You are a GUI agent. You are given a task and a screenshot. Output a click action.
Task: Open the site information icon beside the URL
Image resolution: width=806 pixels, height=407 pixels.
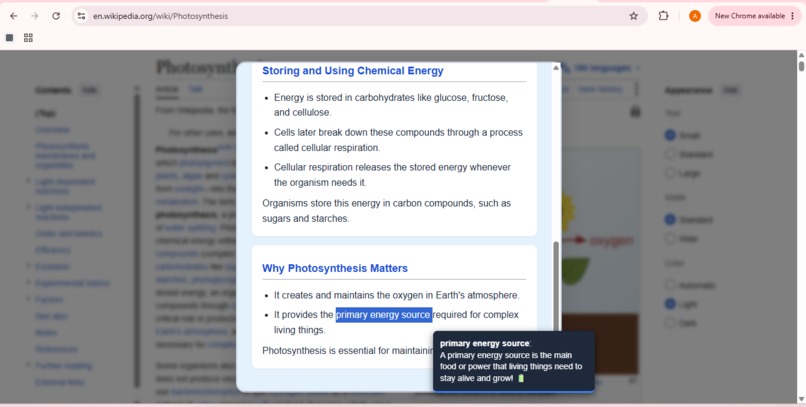[81, 16]
